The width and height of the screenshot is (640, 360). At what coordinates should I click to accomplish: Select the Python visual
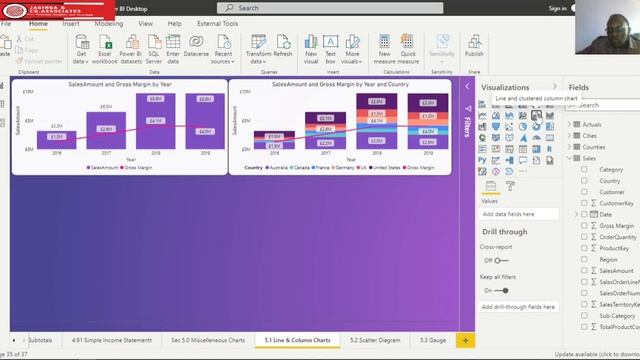pyautogui.click(x=482, y=160)
